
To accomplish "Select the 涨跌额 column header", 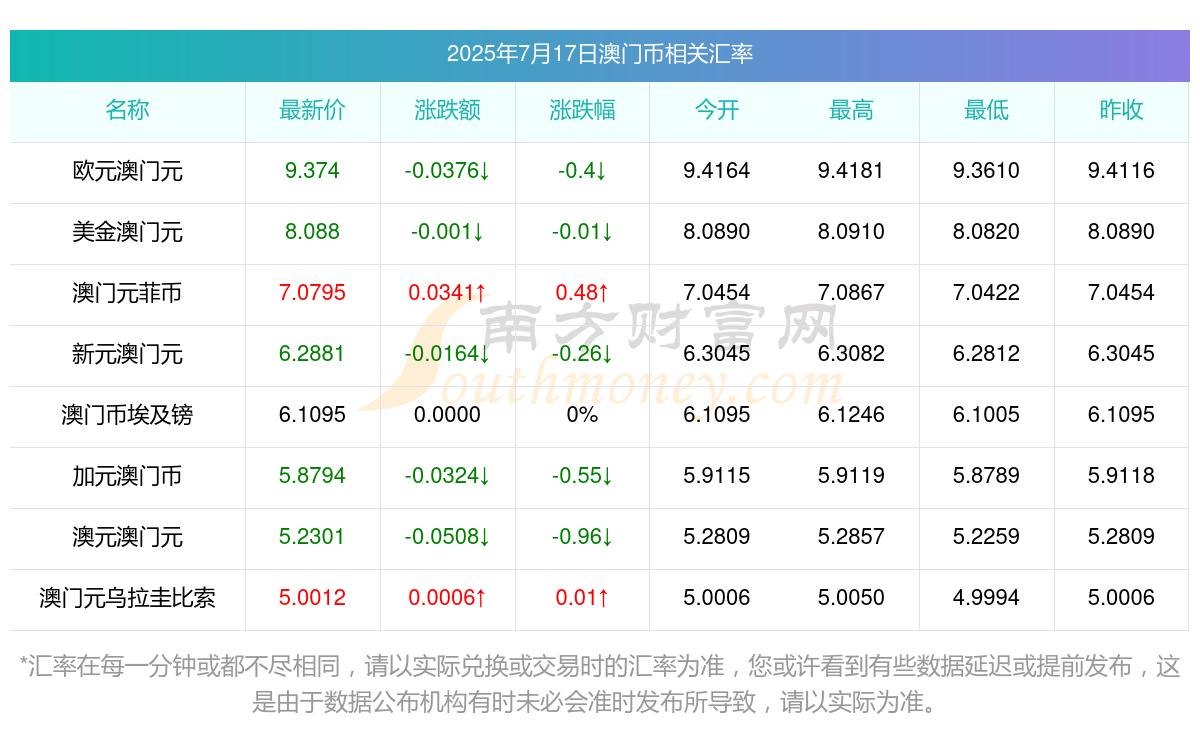I will (448, 110).
